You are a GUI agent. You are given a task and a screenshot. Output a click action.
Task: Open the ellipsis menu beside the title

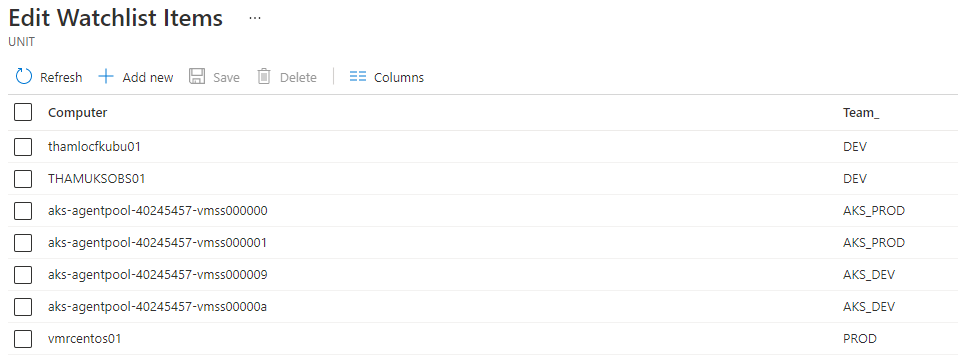[x=255, y=18]
